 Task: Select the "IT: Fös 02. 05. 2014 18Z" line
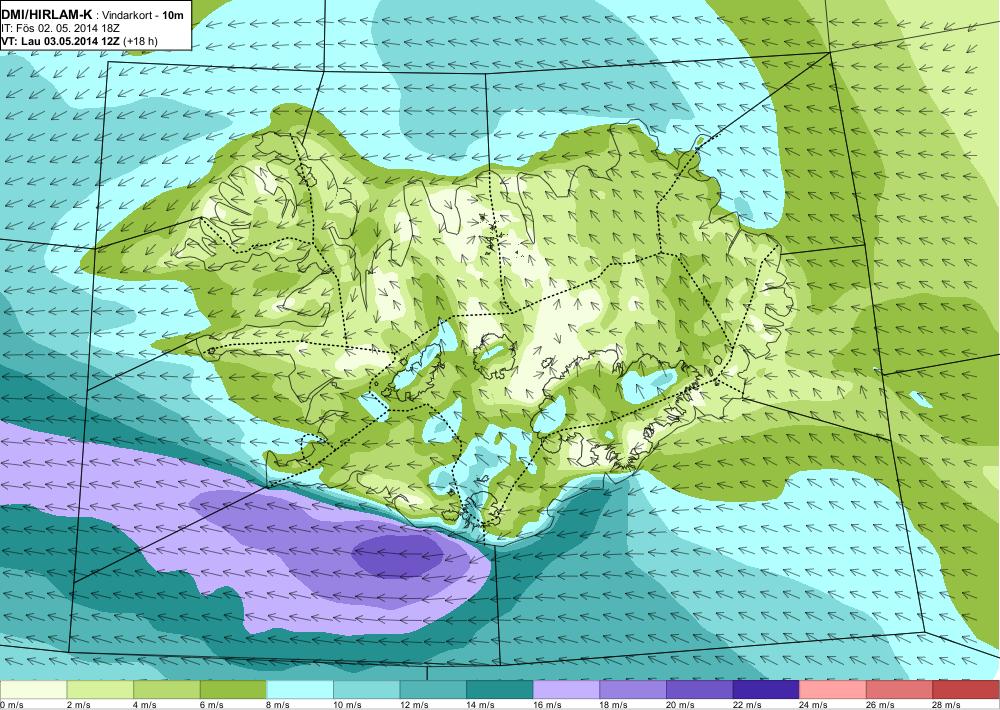[x=60, y=28]
